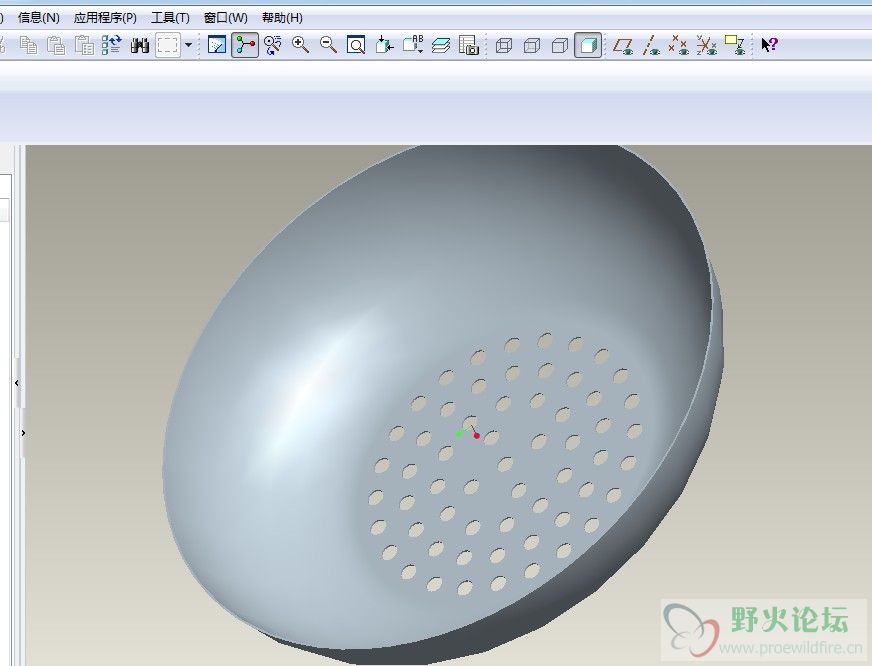Screen dimensions: 872x666
Task: Click the spin center marker on model
Action: pyautogui.click(x=469, y=431)
